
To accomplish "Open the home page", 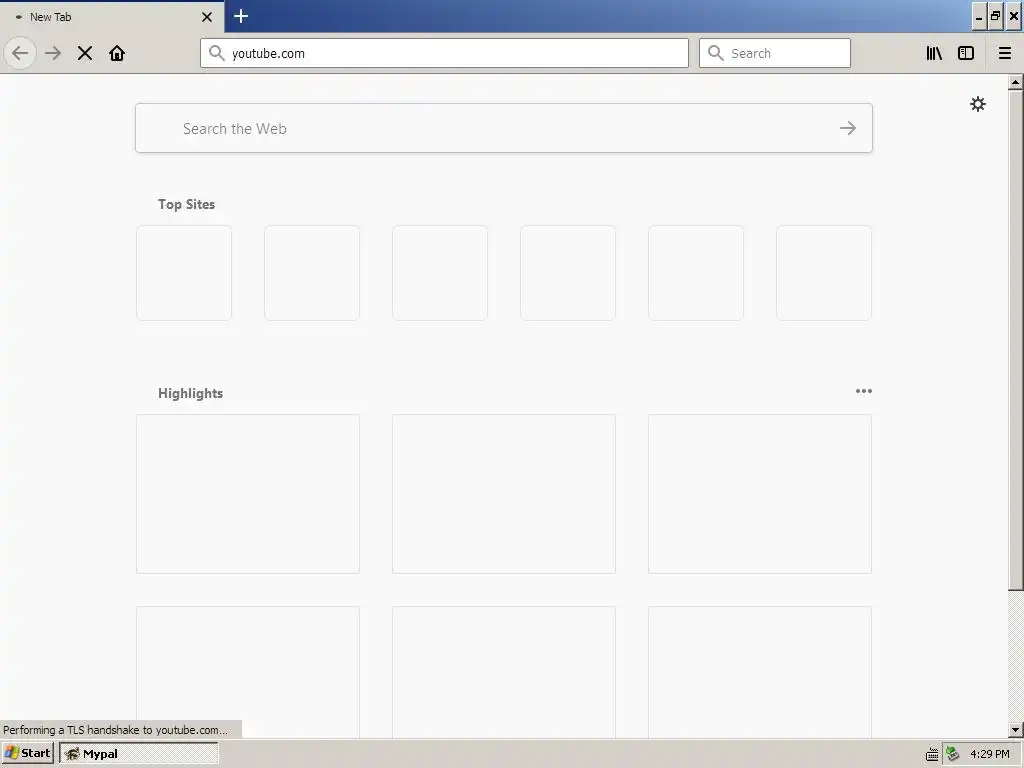I will click(117, 53).
